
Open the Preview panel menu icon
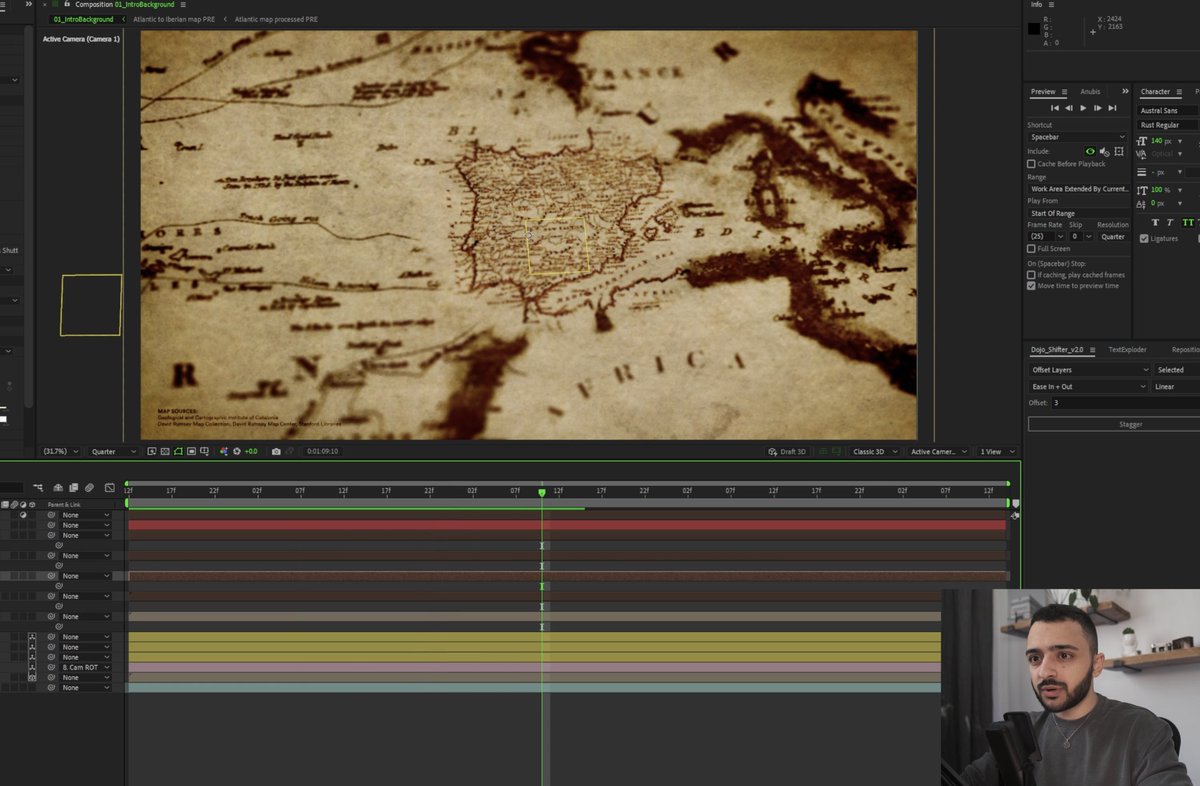click(1064, 92)
